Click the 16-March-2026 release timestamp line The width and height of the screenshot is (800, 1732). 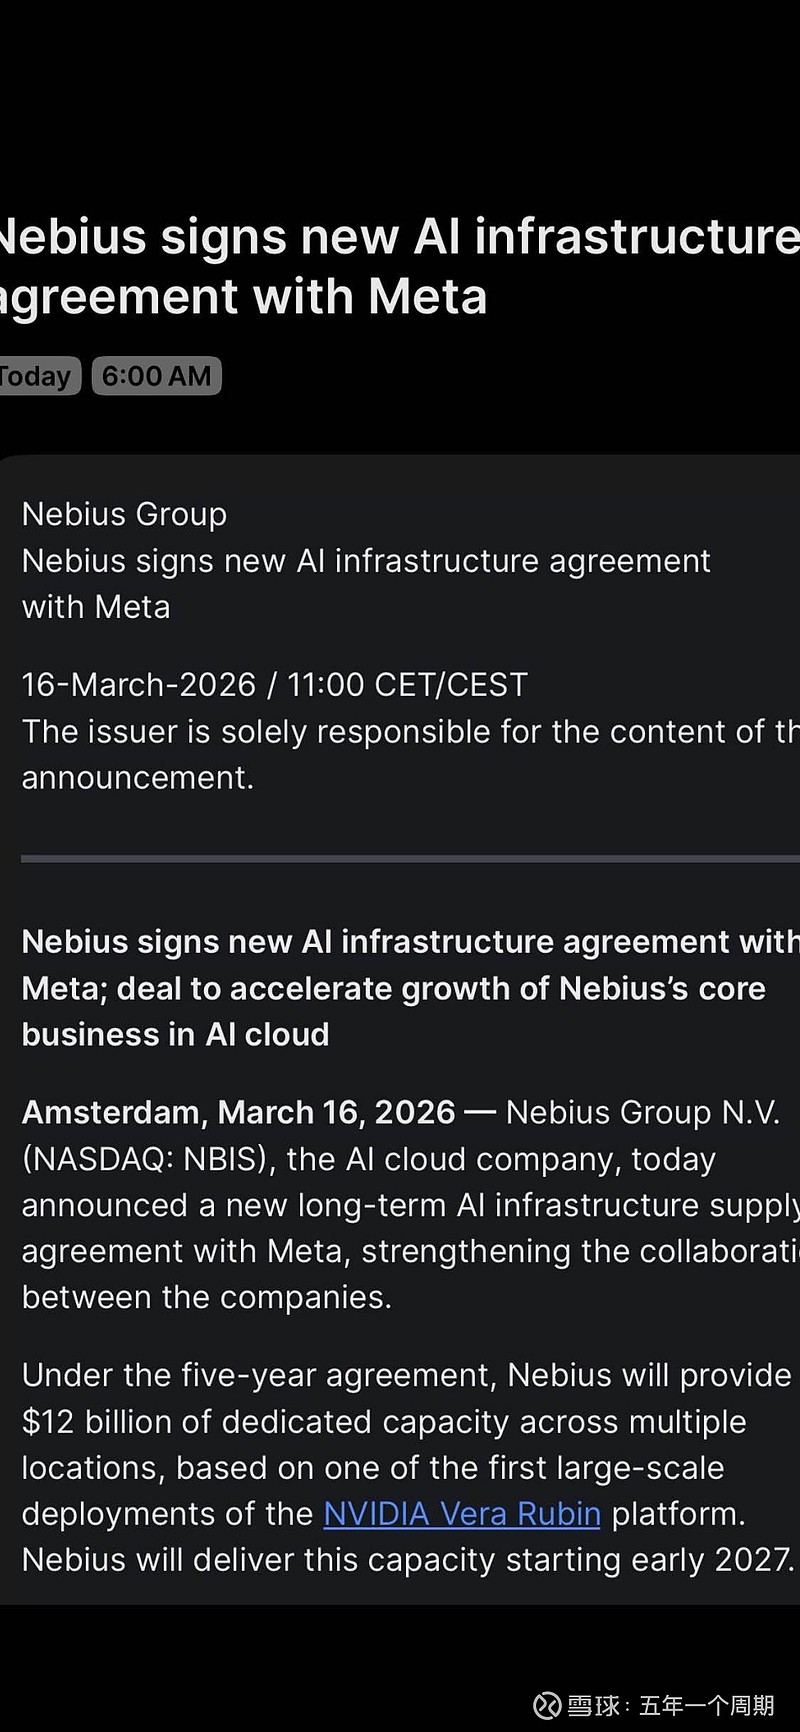coord(274,685)
